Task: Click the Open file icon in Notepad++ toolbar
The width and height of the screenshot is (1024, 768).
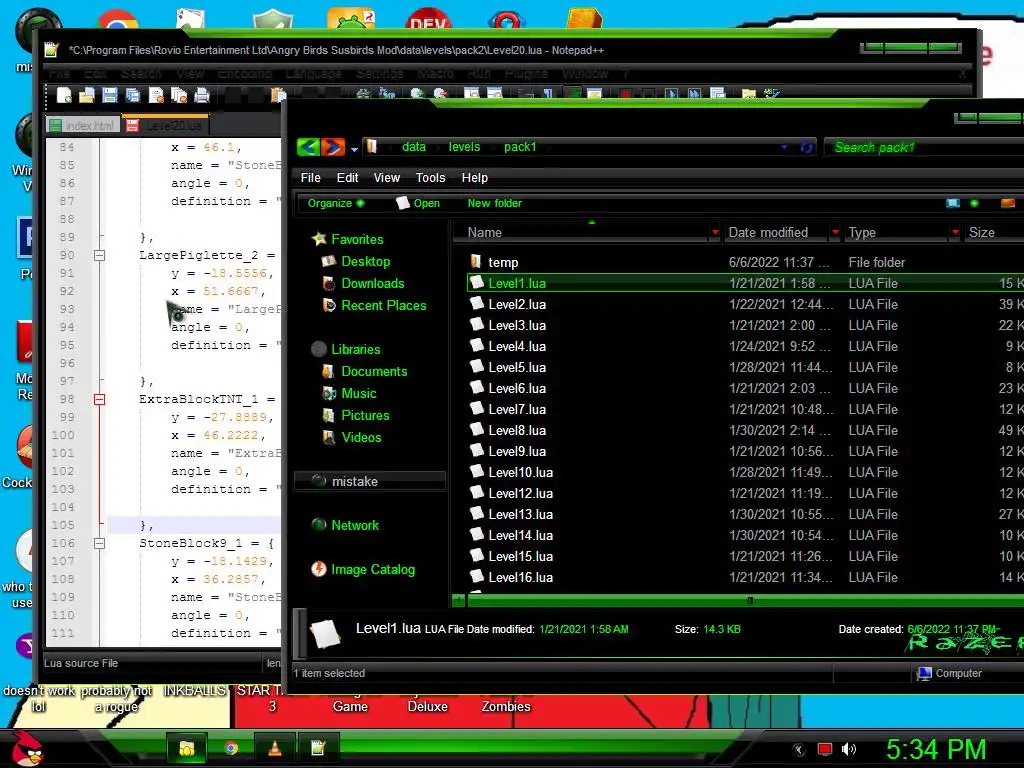Action: 87,95
